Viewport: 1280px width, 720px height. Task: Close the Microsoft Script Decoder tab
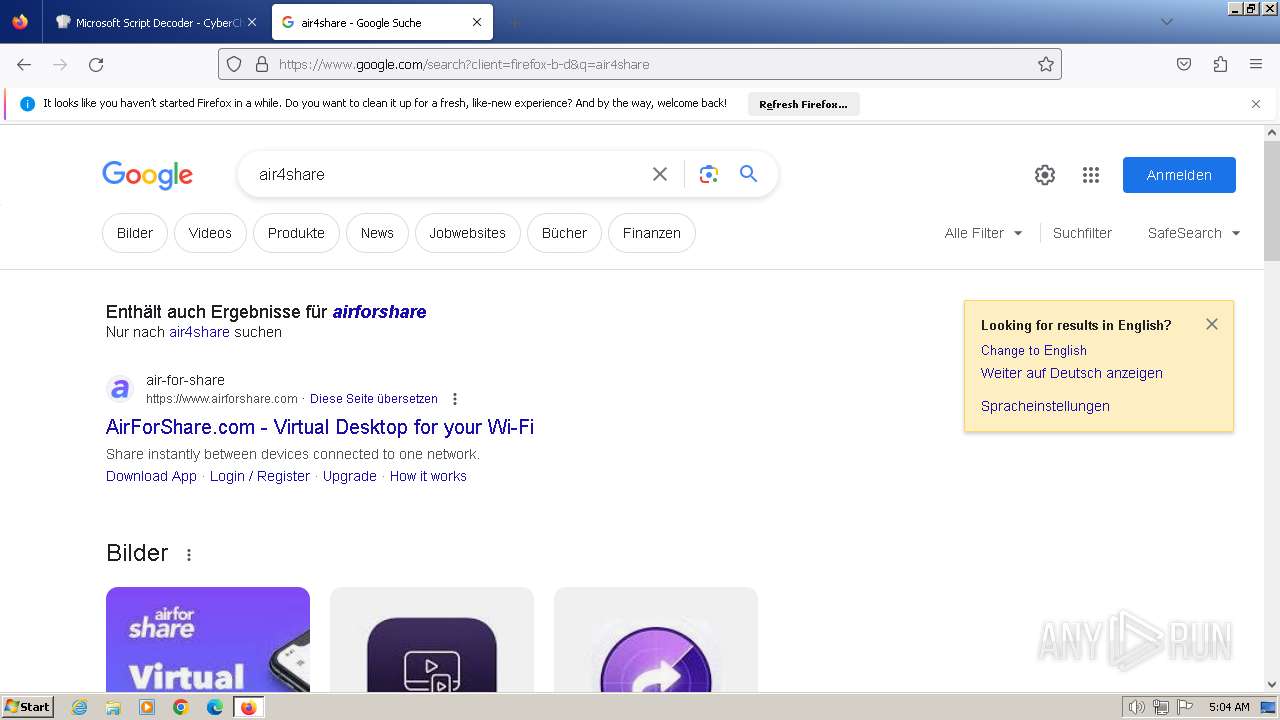(252, 22)
